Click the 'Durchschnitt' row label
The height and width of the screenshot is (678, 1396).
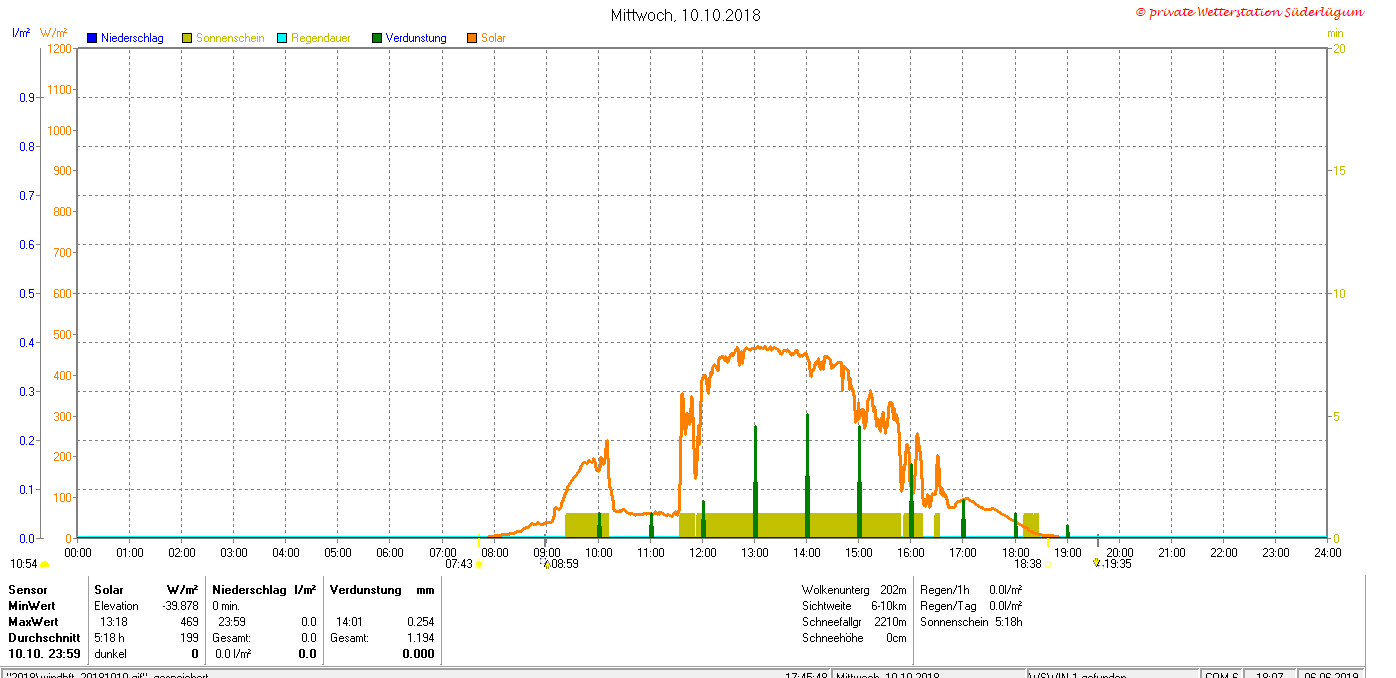pos(44,638)
